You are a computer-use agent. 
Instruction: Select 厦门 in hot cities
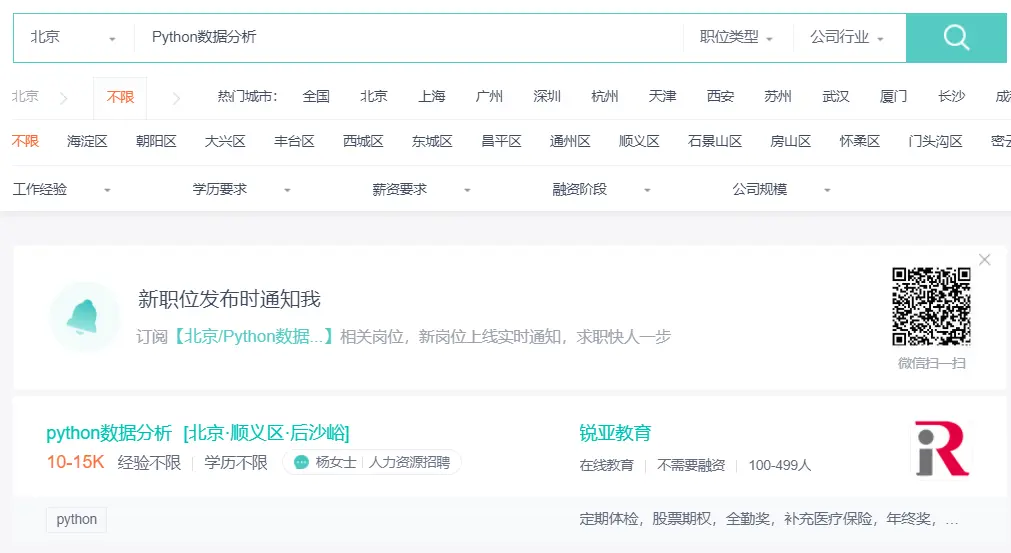pyautogui.click(x=893, y=97)
